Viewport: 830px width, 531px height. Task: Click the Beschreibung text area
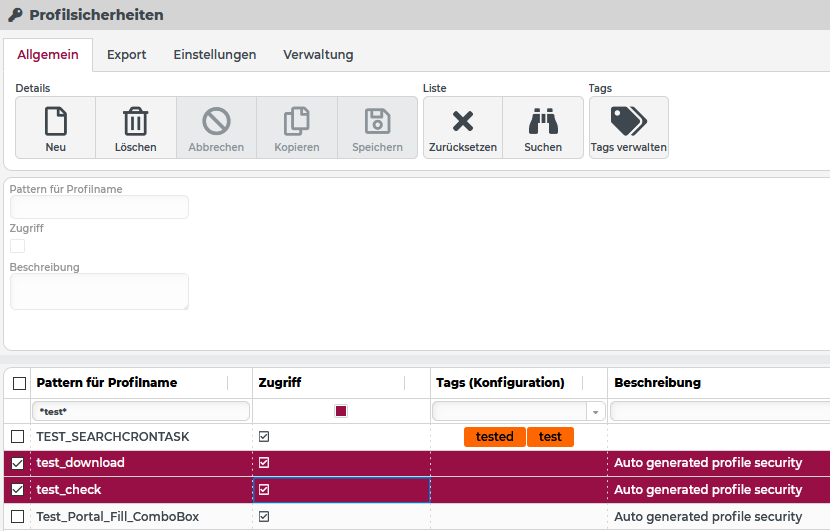tap(99, 291)
